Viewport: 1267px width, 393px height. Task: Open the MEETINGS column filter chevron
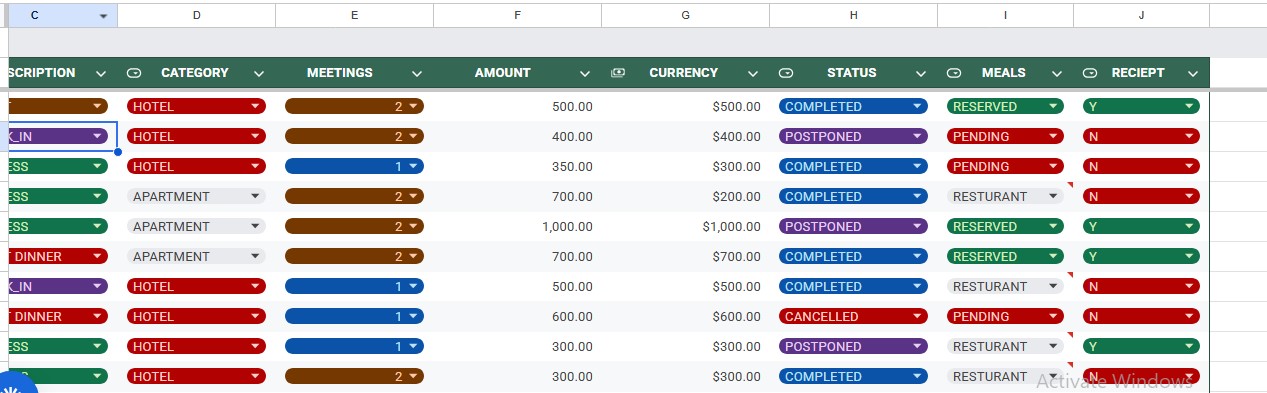417,73
